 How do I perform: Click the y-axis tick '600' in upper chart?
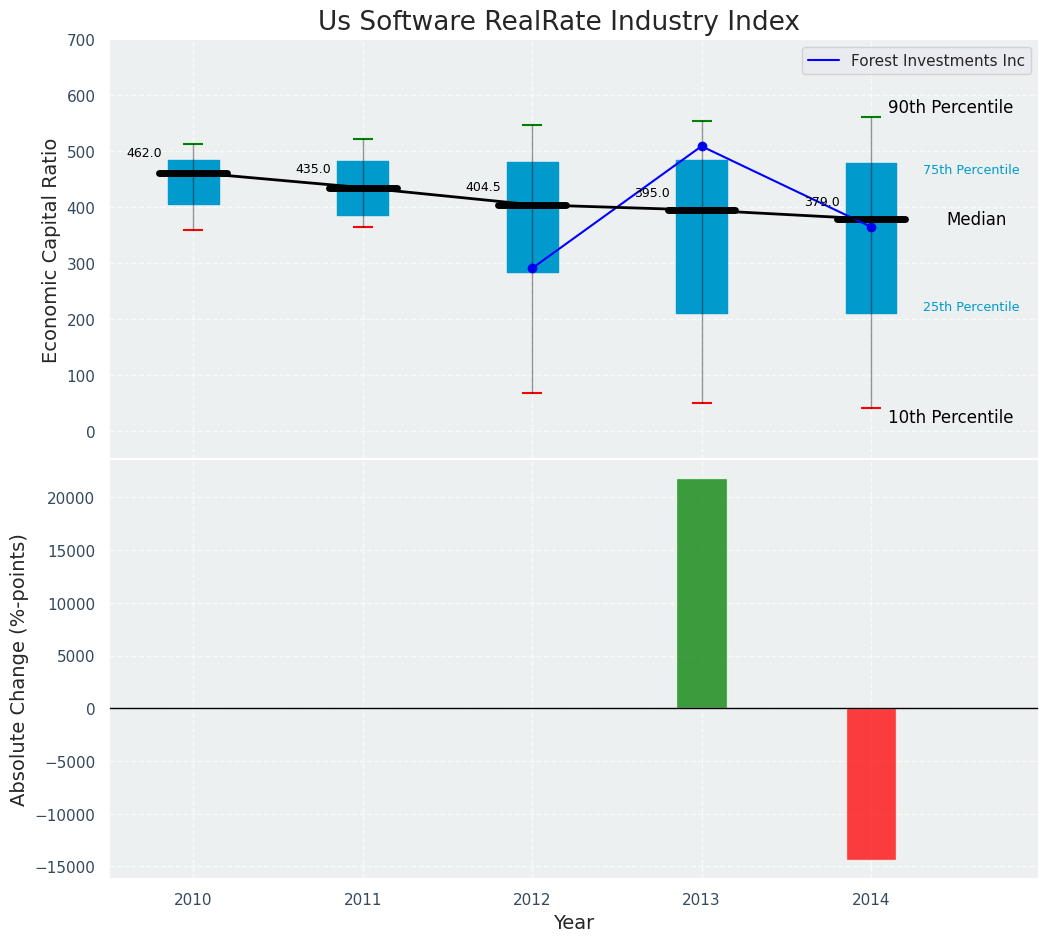[81, 96]
